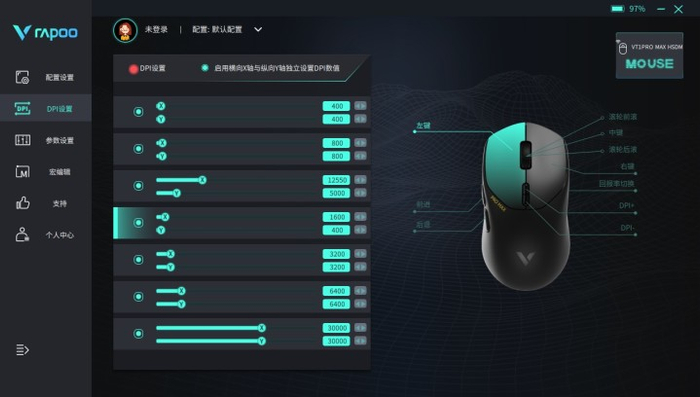This screenshot has width=700, height=397.
Task: Click the battery indicator showing 97%
Action: [628, 8]
